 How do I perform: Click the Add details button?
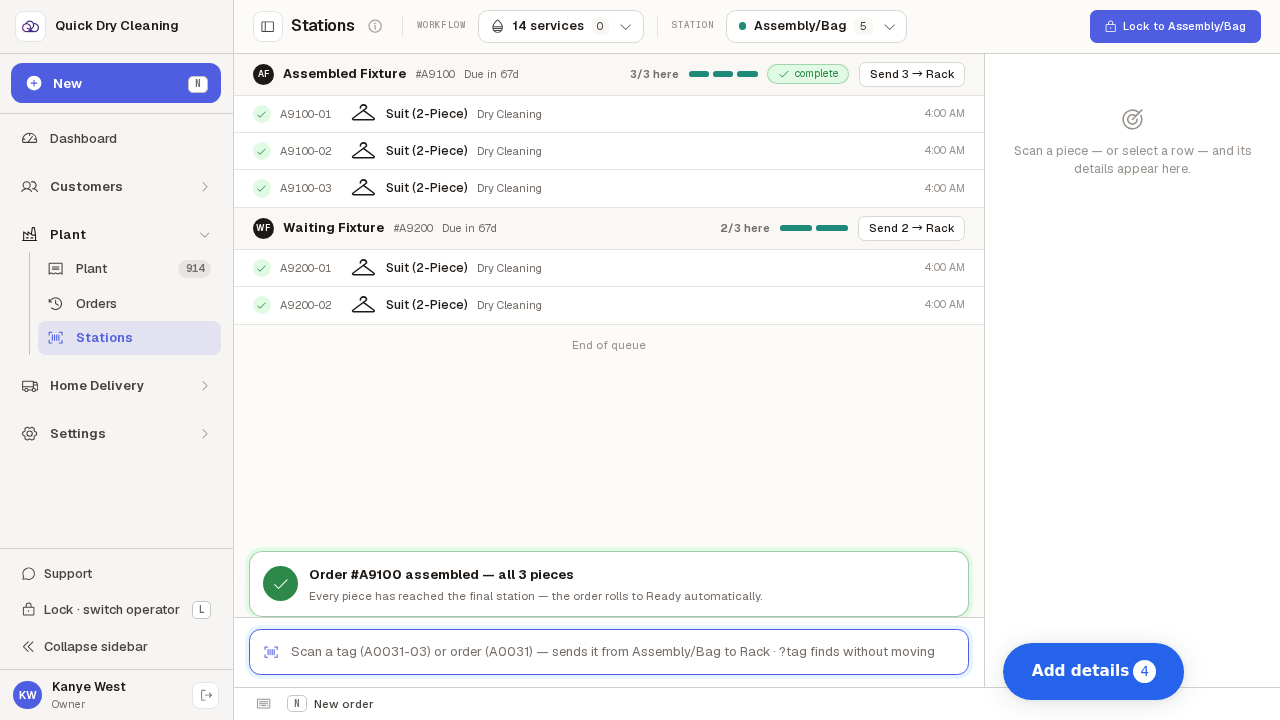click(1093, 671)
